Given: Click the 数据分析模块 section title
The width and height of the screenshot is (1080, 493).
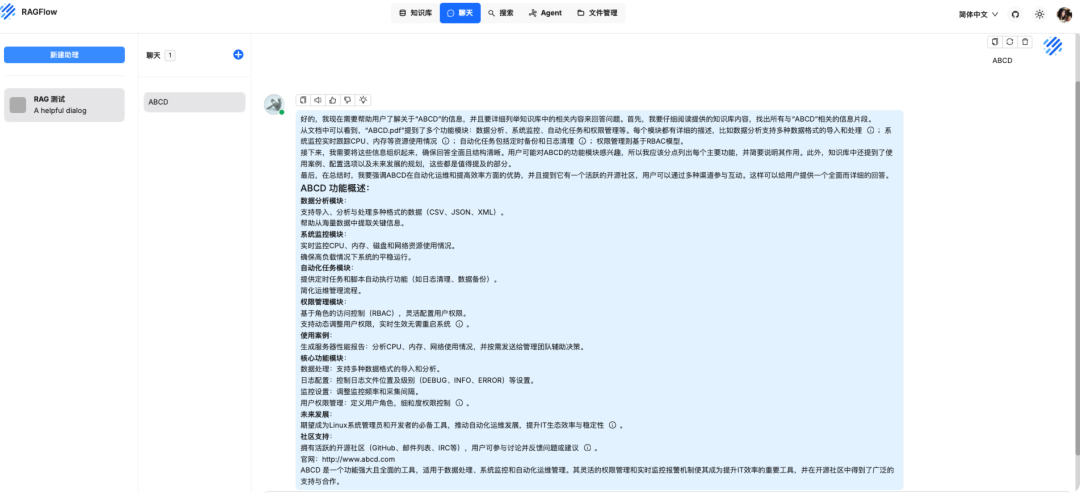Looking at the screenshot, I should 324,200.
